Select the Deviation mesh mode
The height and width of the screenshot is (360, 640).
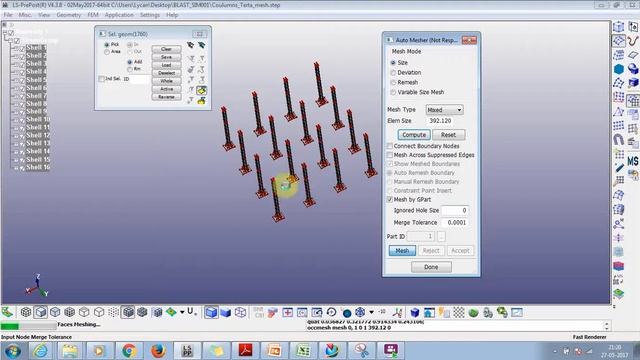point(393,73)
